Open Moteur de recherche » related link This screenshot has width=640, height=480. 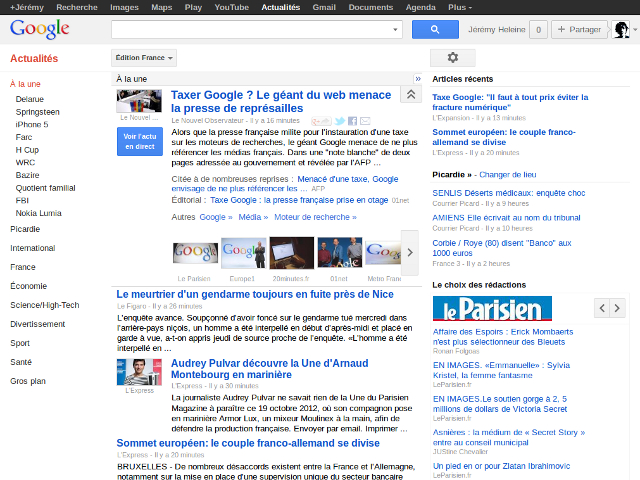(x=315, y=217)
